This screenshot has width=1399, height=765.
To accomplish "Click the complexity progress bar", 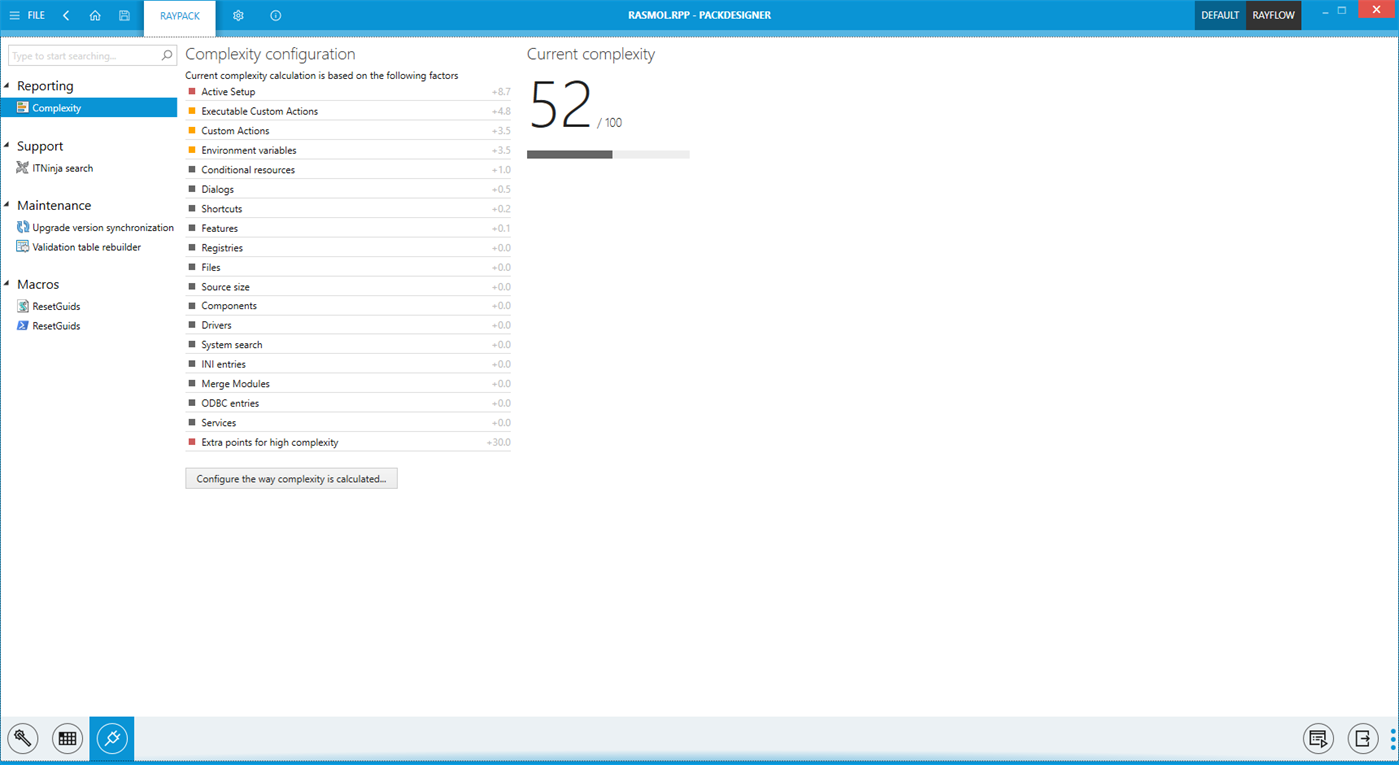I will [607, 154].
